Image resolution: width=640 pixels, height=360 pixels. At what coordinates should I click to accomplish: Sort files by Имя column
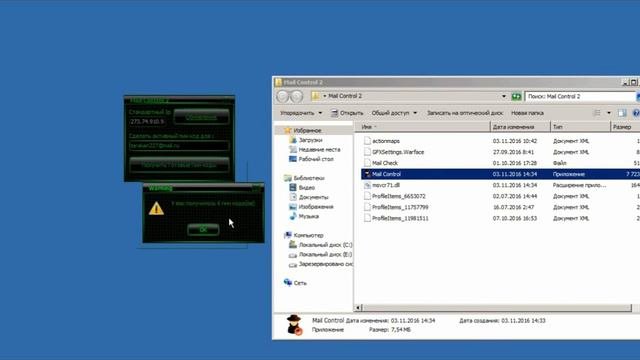[422, 127]
